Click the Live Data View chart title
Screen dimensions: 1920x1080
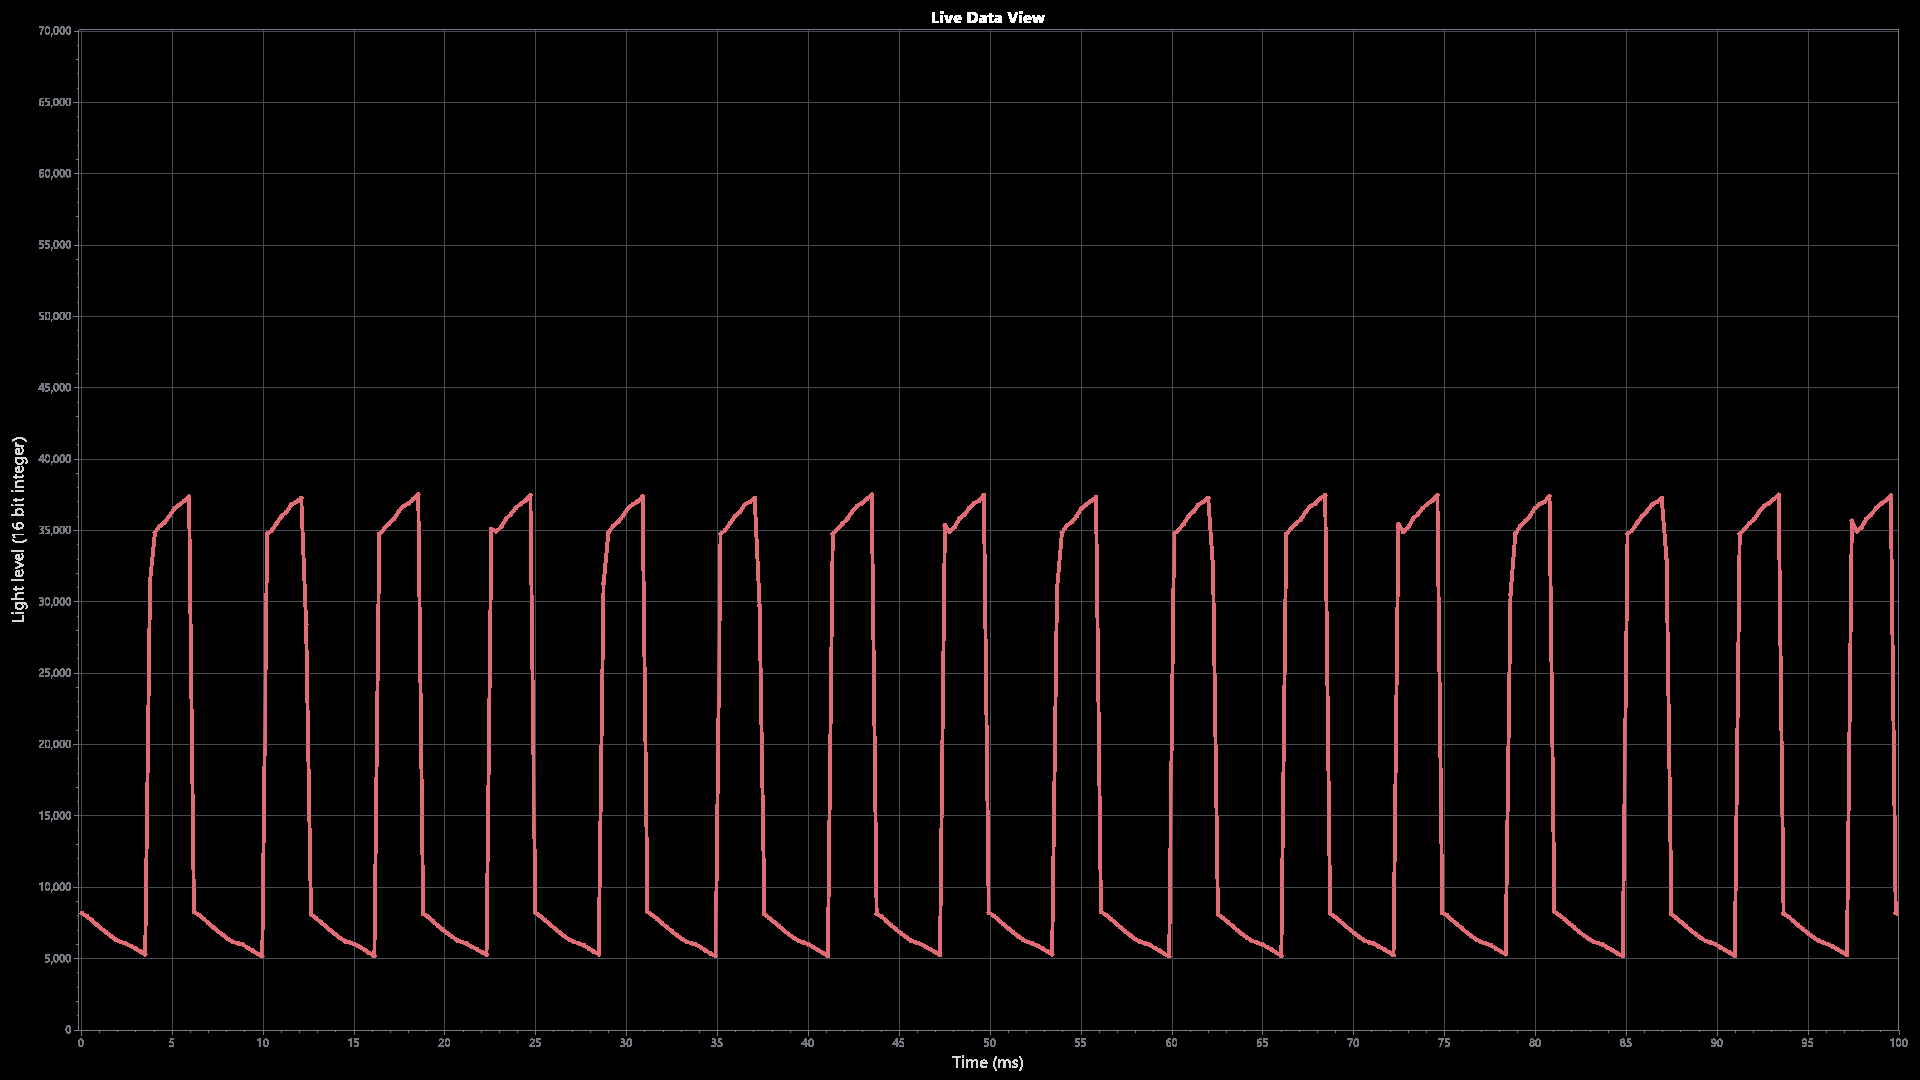[x=987, y=17]
